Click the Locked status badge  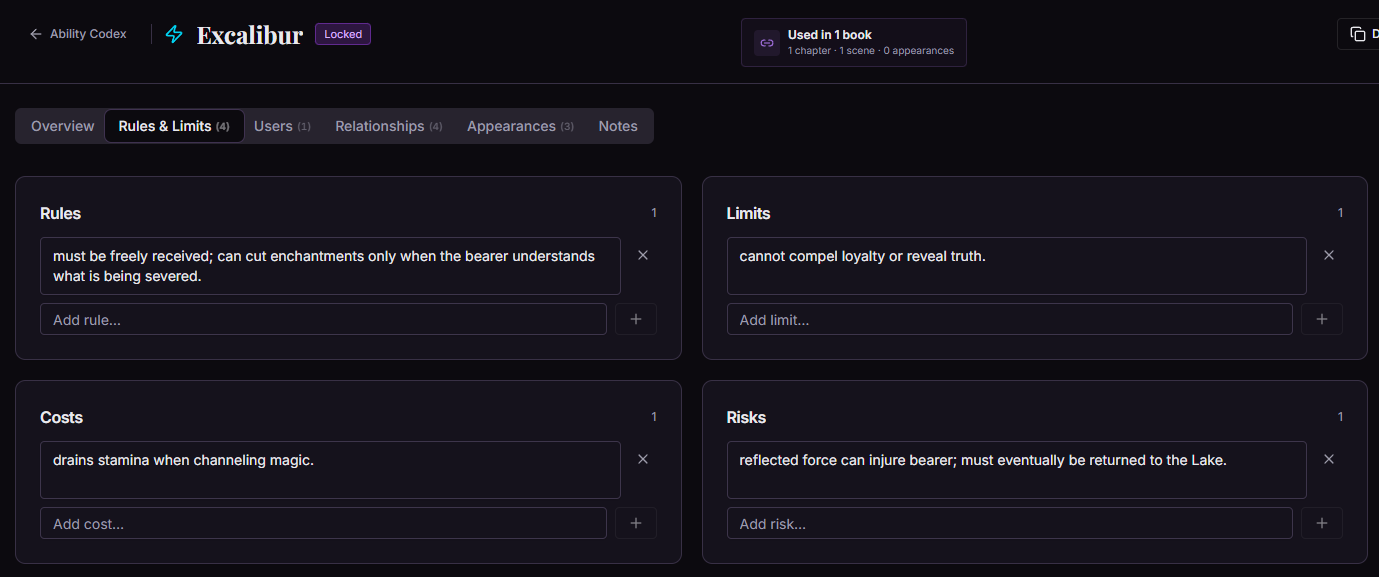click(x=343, y=34)
